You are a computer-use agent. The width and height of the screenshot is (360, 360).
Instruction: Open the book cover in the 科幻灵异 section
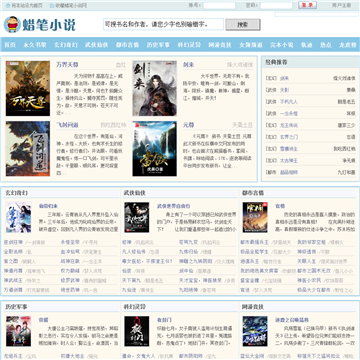(137, 331)
